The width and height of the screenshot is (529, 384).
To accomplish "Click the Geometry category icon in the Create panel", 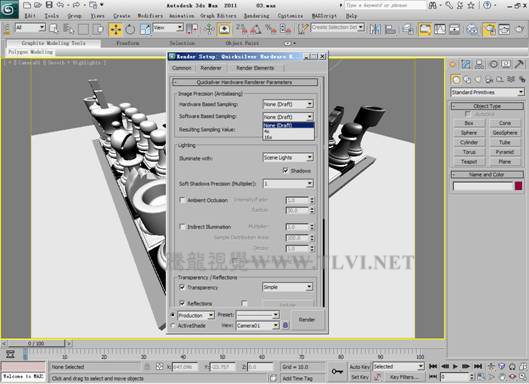I will click(x=456, y=79).
